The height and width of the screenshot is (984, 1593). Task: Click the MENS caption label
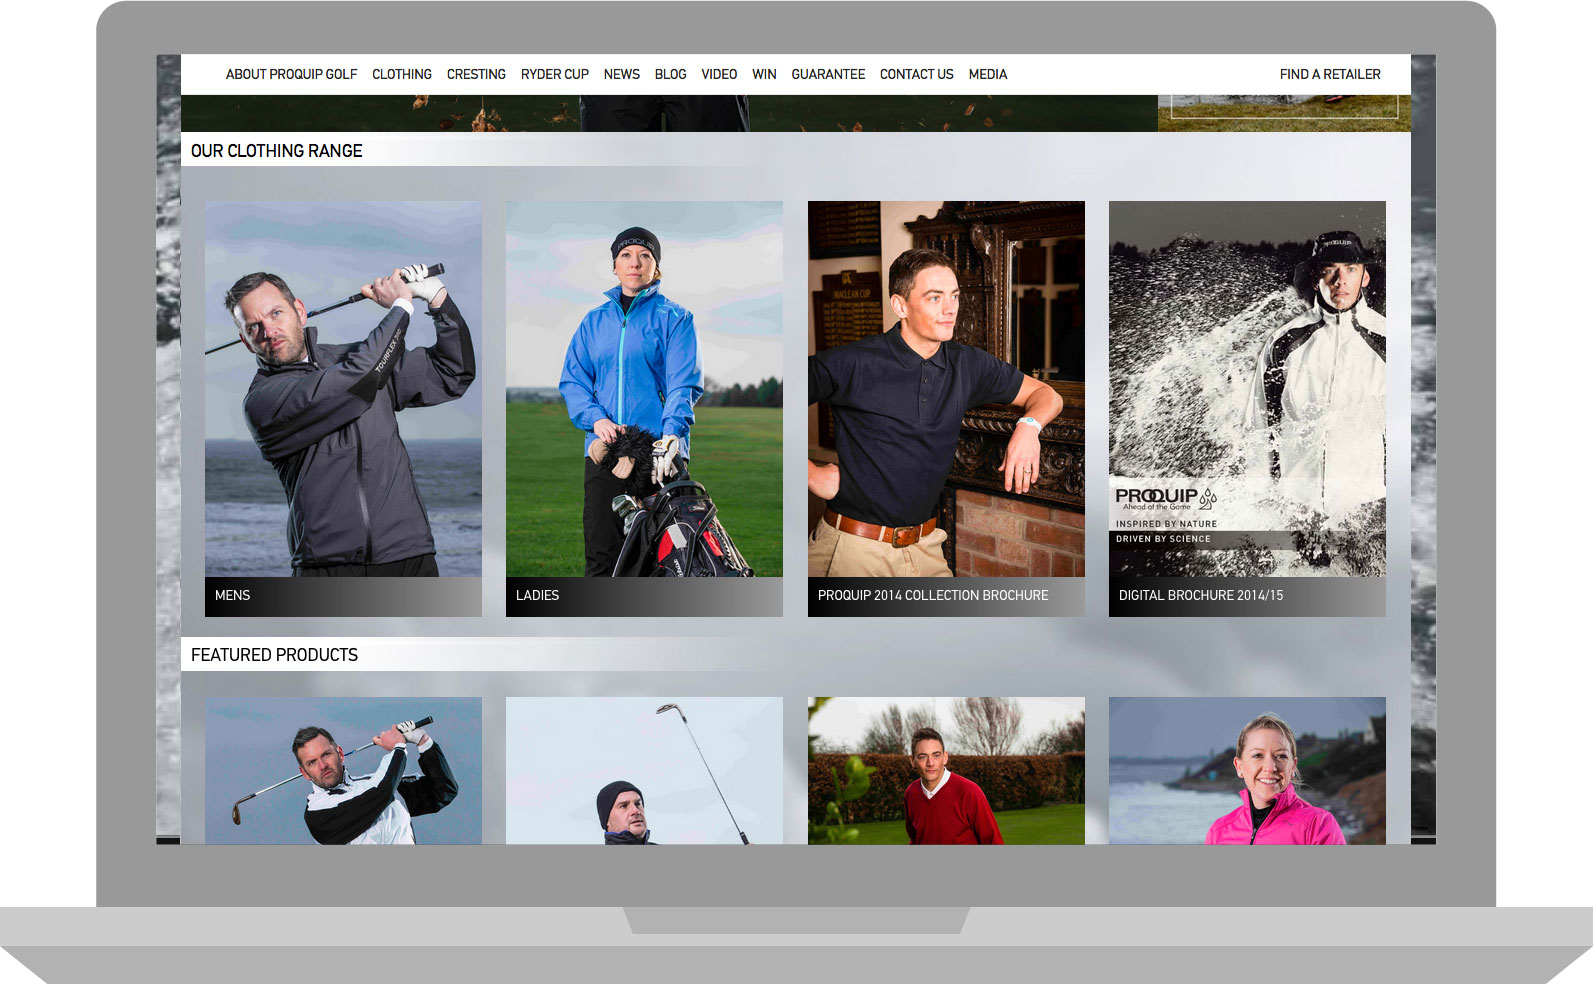click(x=233, y=595)
